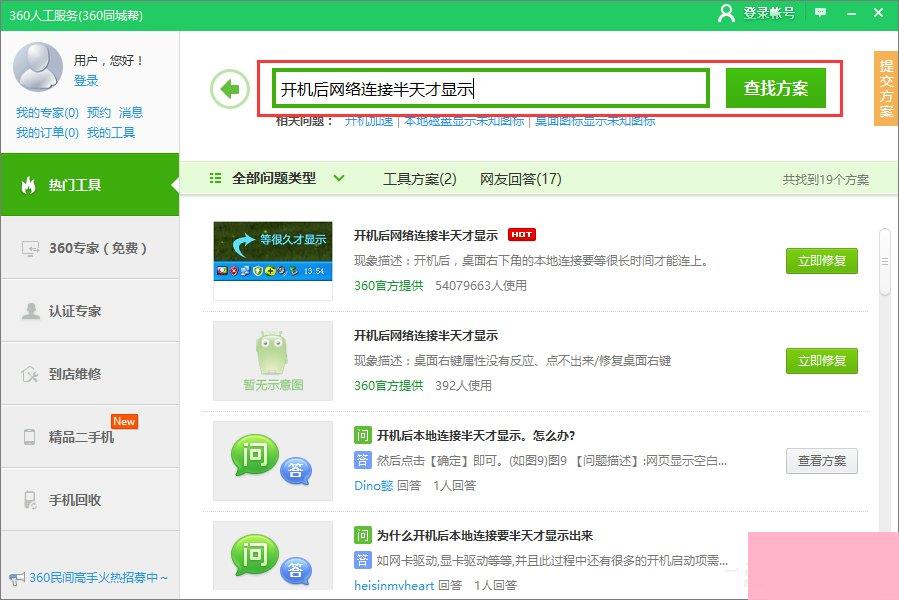Click the related question link 开机加速
Screen dimensions: 899x600
coord(369,121)
